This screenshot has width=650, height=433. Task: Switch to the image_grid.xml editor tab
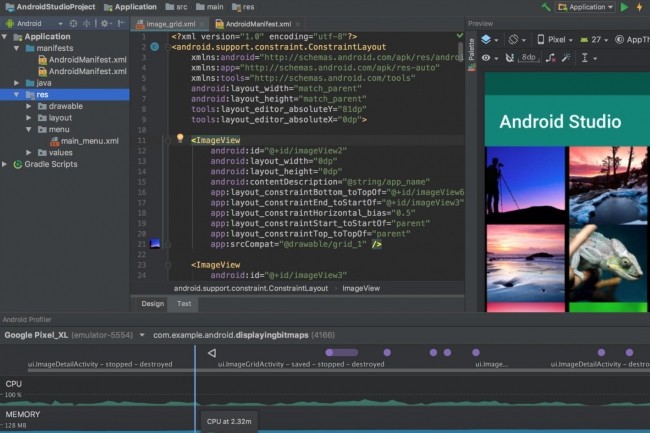point(170,24)
